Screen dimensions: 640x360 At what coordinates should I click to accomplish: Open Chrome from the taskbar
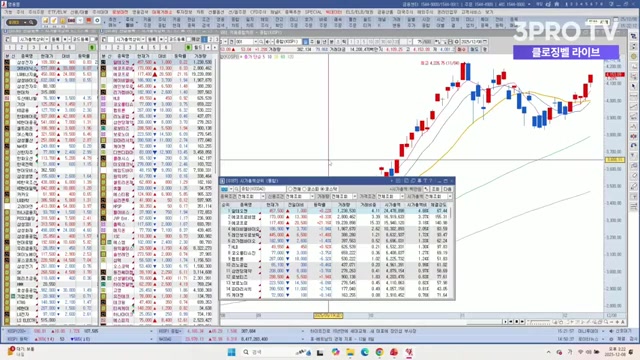tap(379, 352)
